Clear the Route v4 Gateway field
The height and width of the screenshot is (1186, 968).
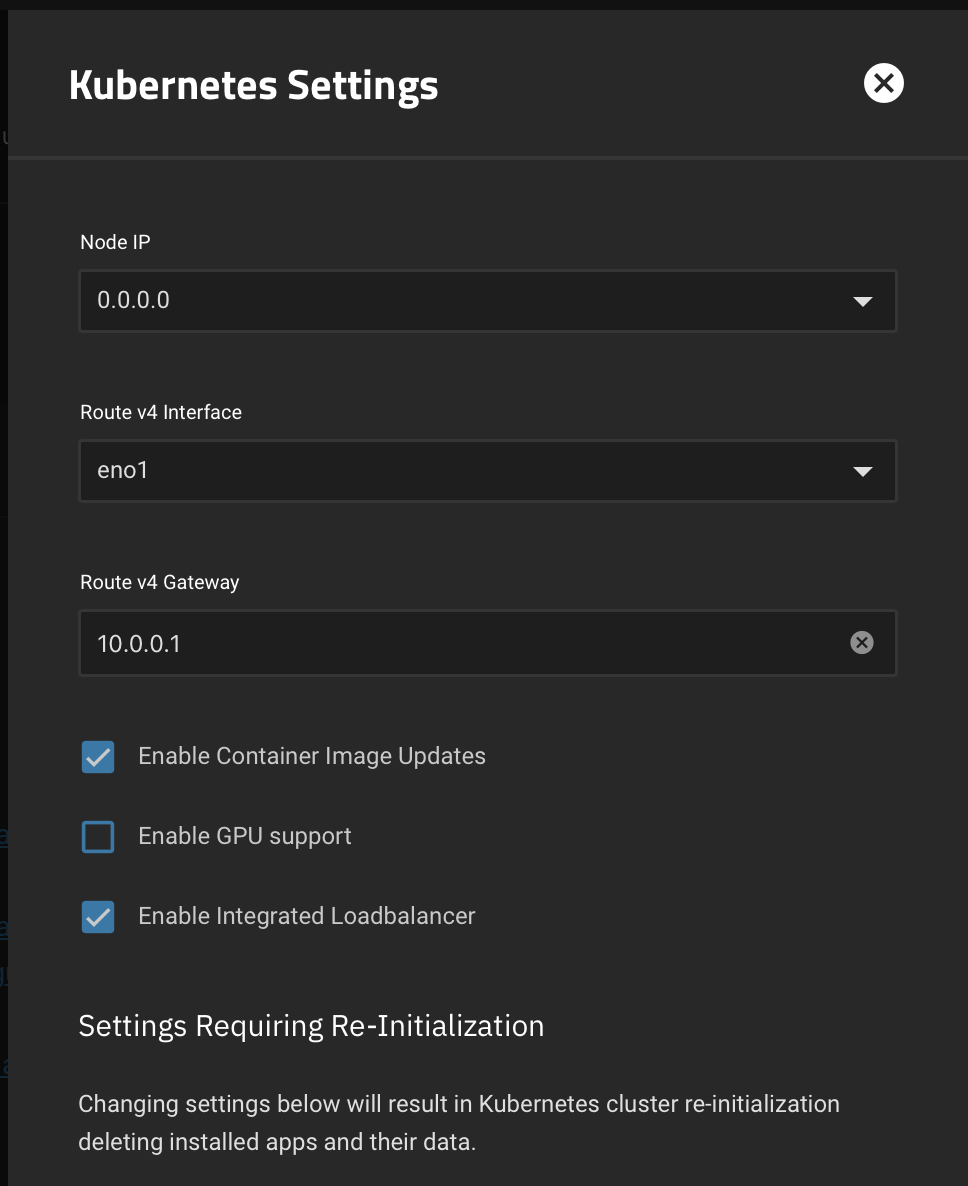861,643
